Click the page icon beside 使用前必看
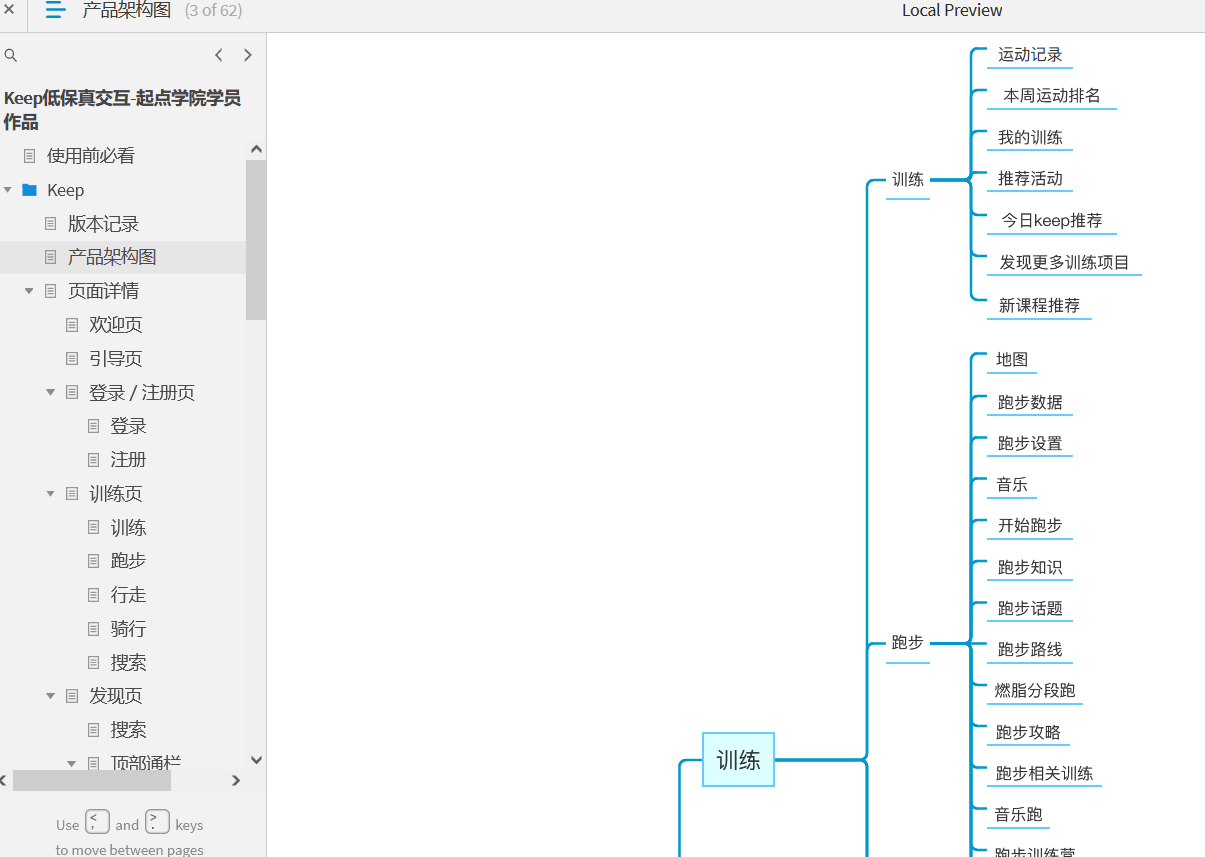 [x=29, y=156]
